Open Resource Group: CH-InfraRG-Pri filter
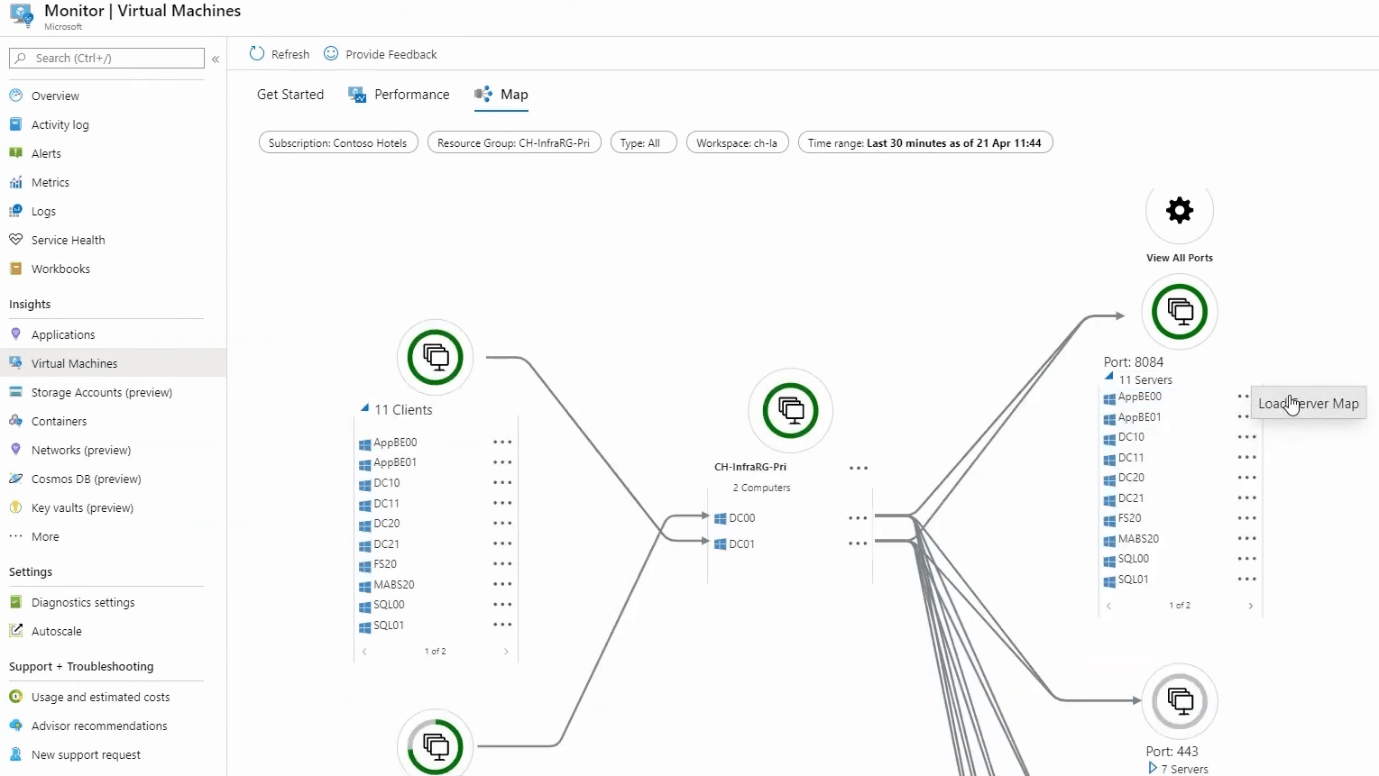1379x776 pixels. click(513, 143)
